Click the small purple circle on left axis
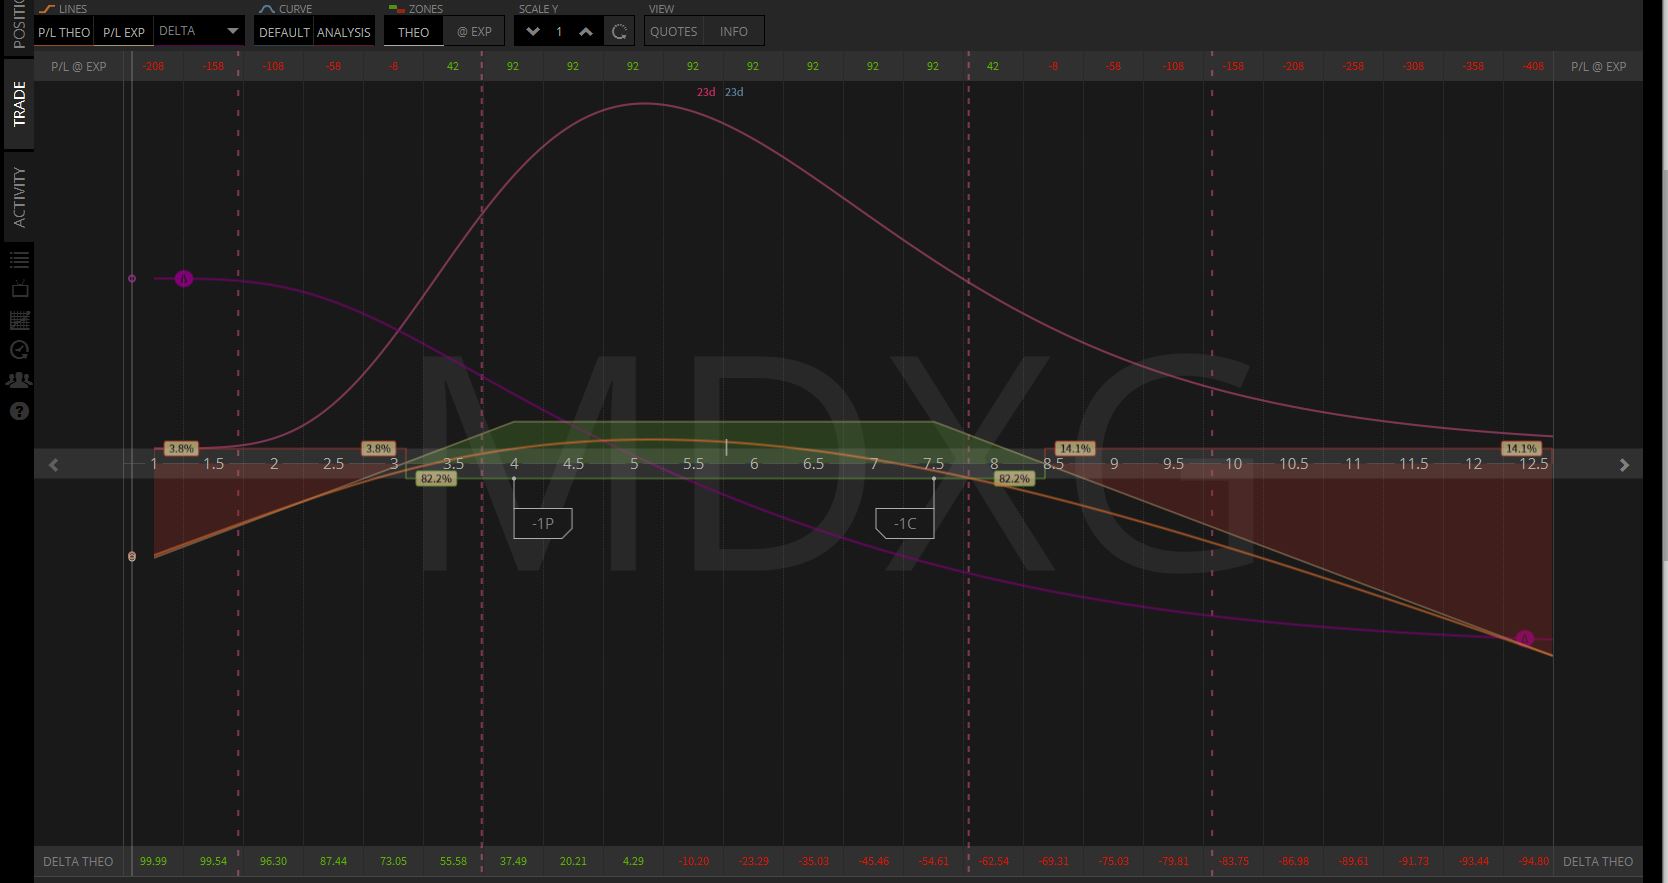This screenshot has width=1668, height=883. click(132, 278)
